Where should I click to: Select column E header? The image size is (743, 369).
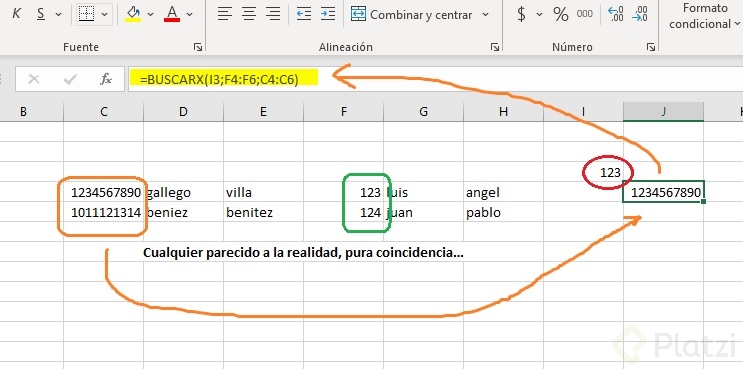click(x=263, y=112)
